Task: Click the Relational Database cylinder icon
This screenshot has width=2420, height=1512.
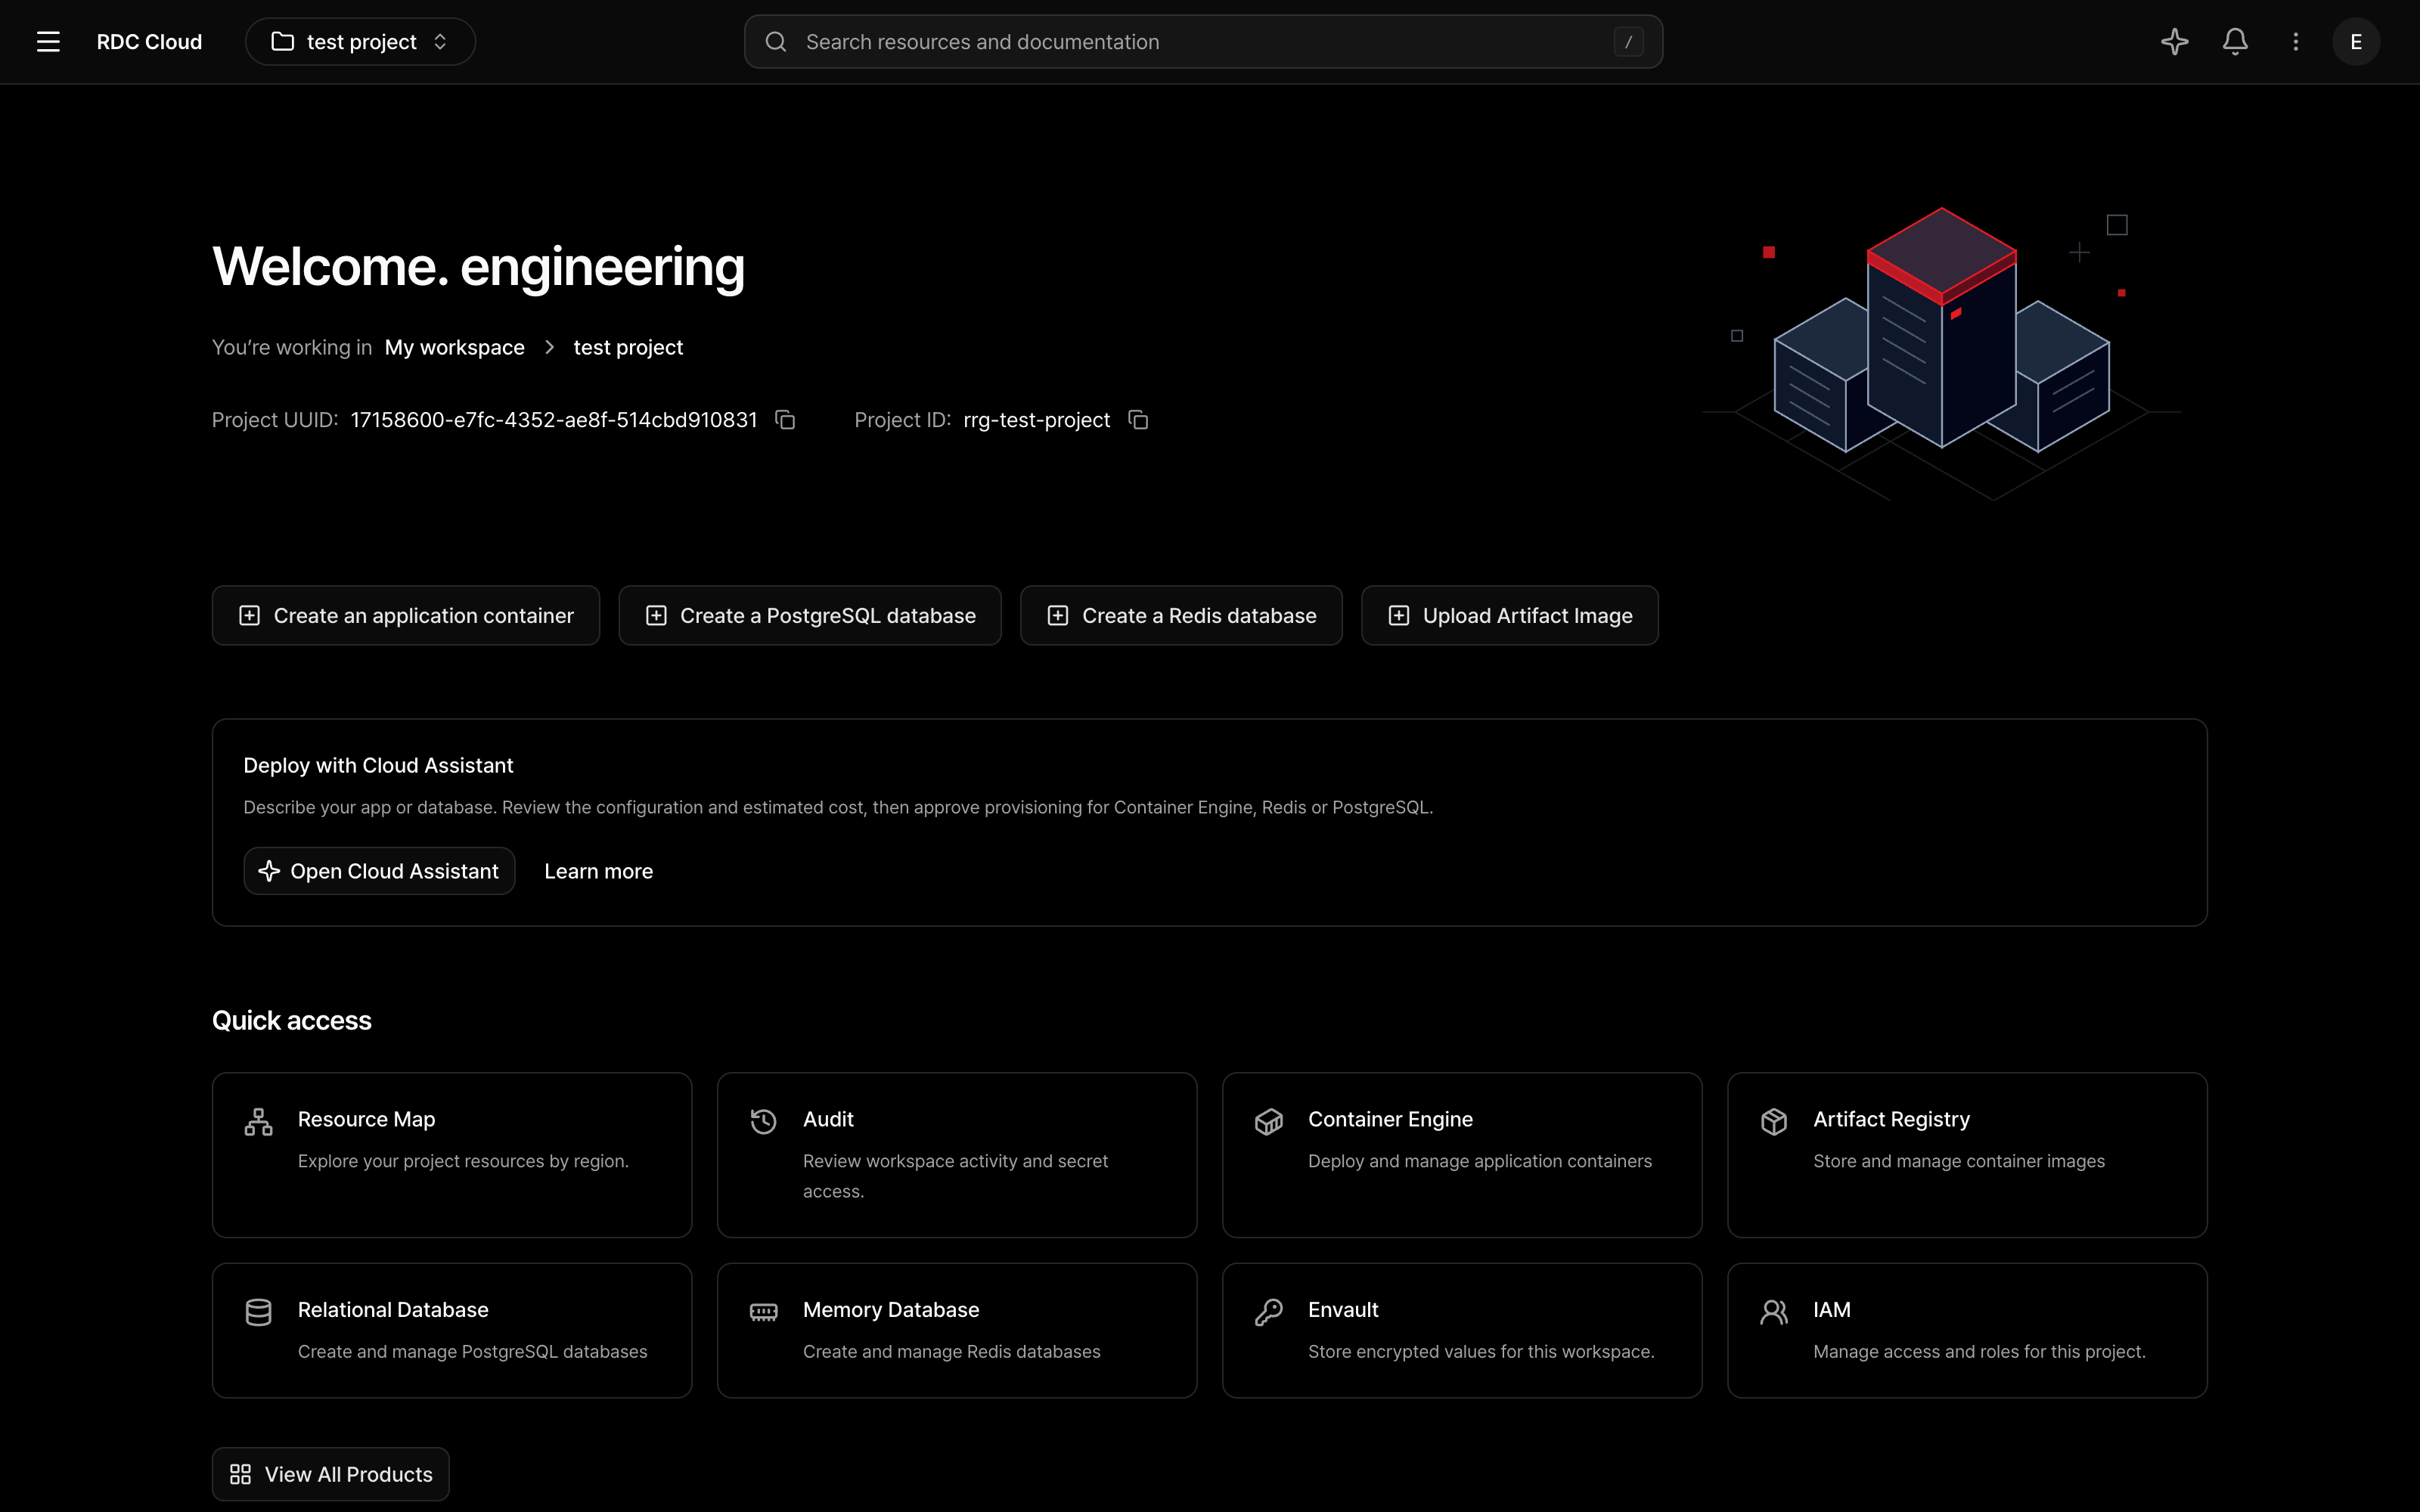Action: [258, 1312]
